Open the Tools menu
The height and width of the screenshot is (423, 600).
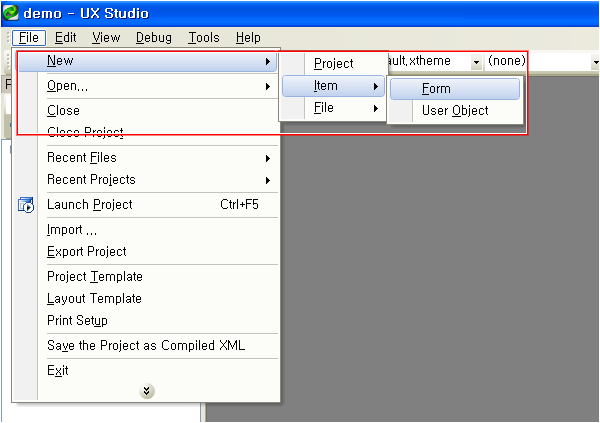(x=204, y=38)
